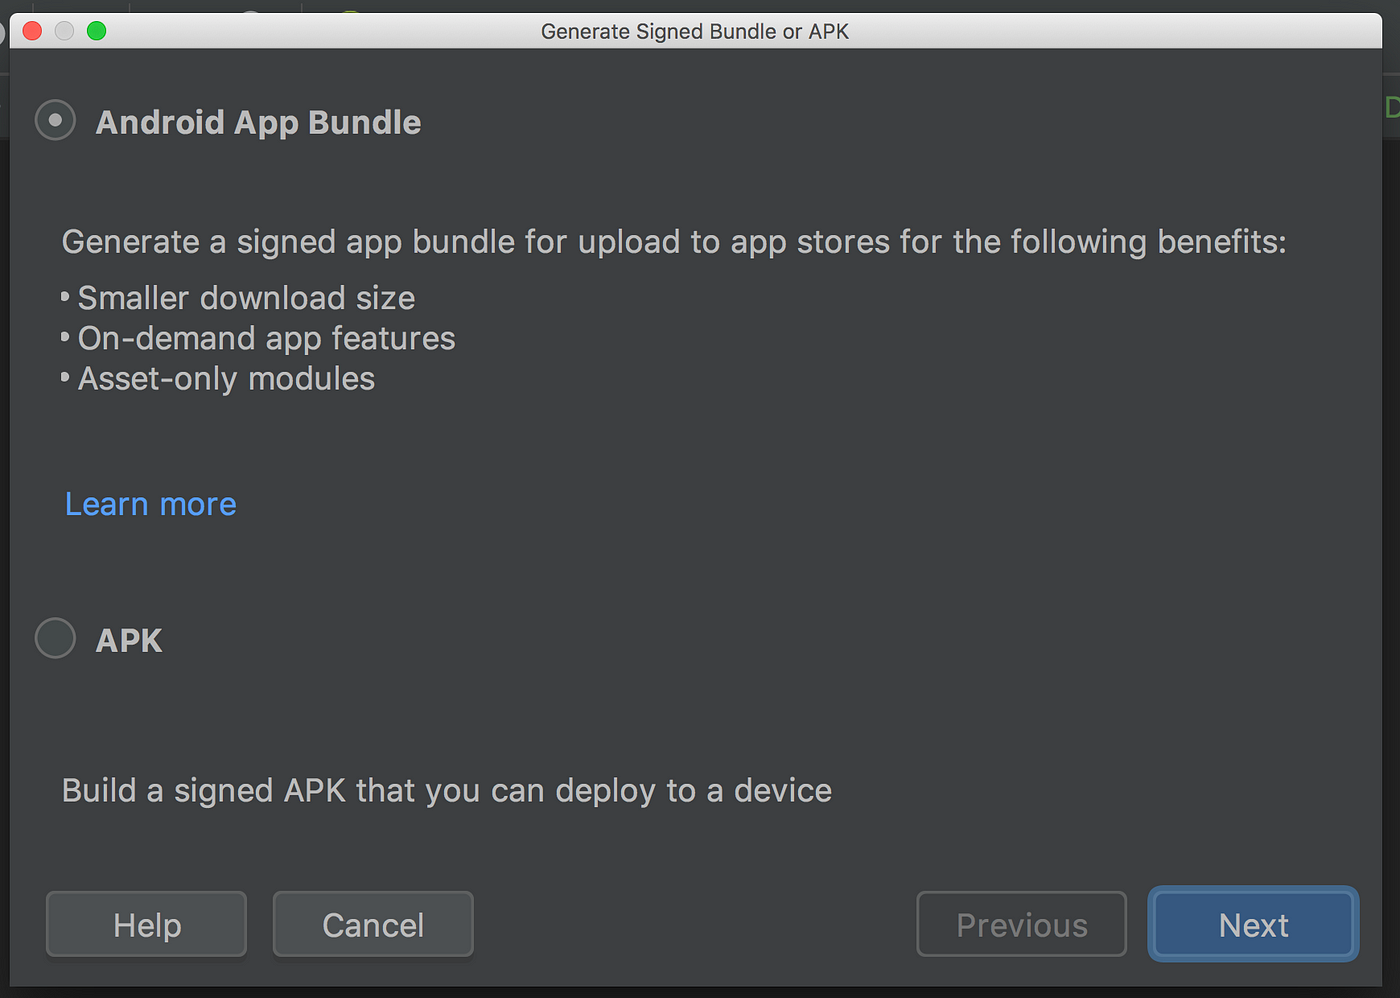The image size is (1400, 998).
Task: Click the 'Smaller download size' bullet text
Action: (x=246, y=298)
